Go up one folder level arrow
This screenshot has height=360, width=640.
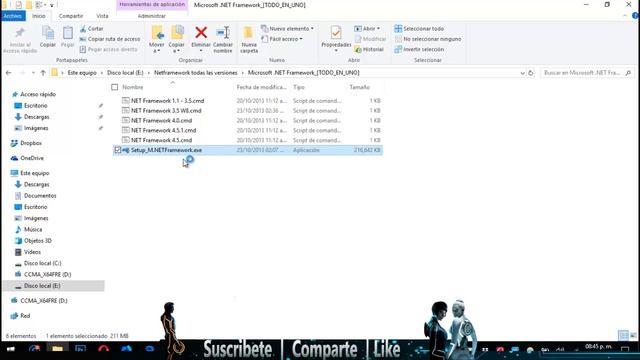pyautogui.click(x=43, y=73)
